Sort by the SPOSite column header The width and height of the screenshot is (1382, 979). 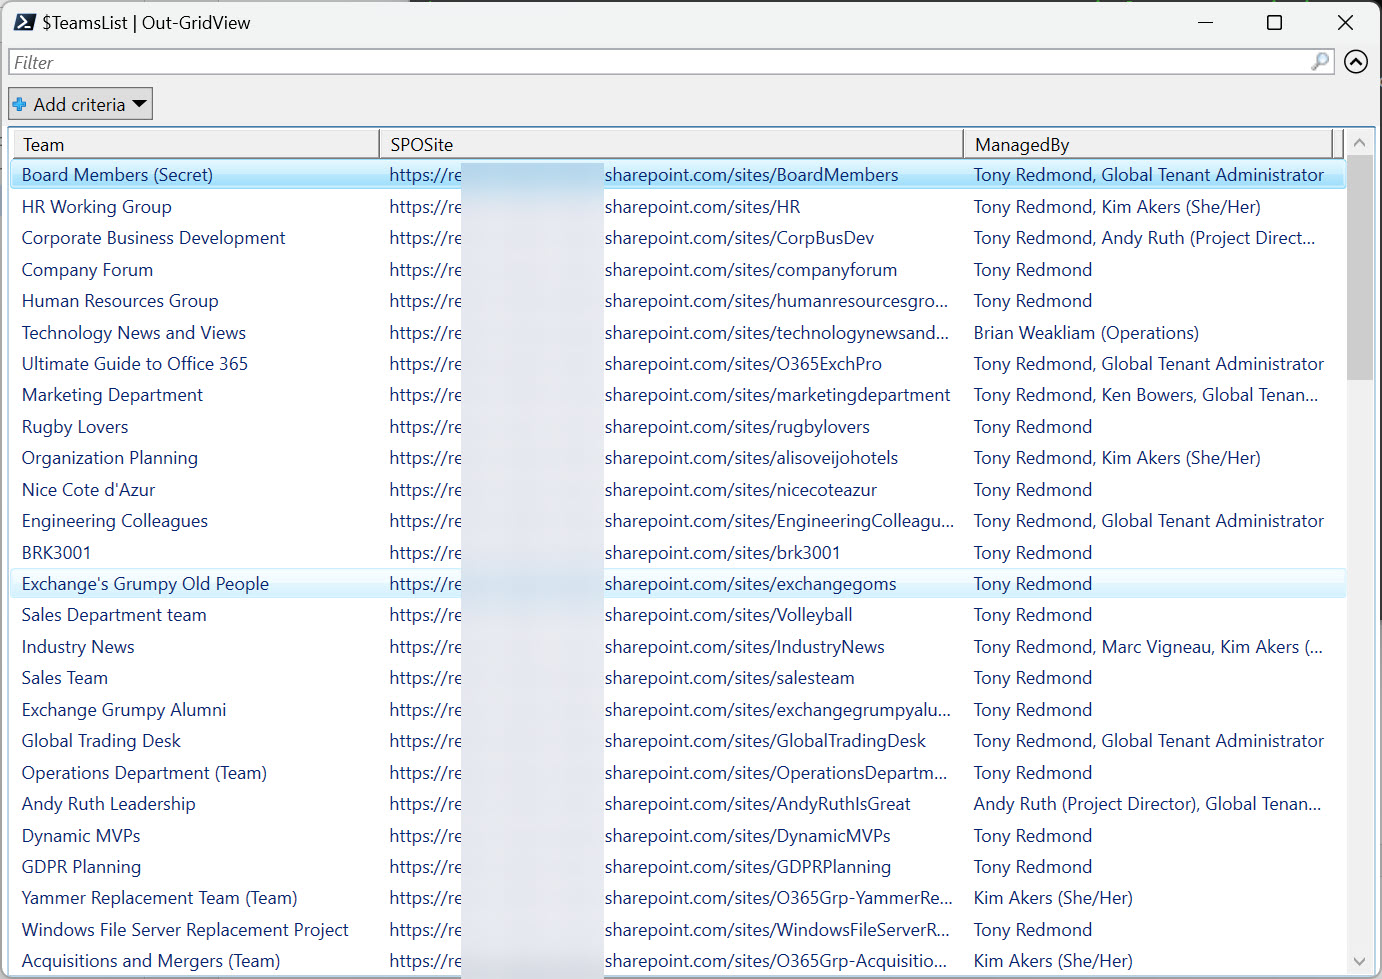pos(671,145)
